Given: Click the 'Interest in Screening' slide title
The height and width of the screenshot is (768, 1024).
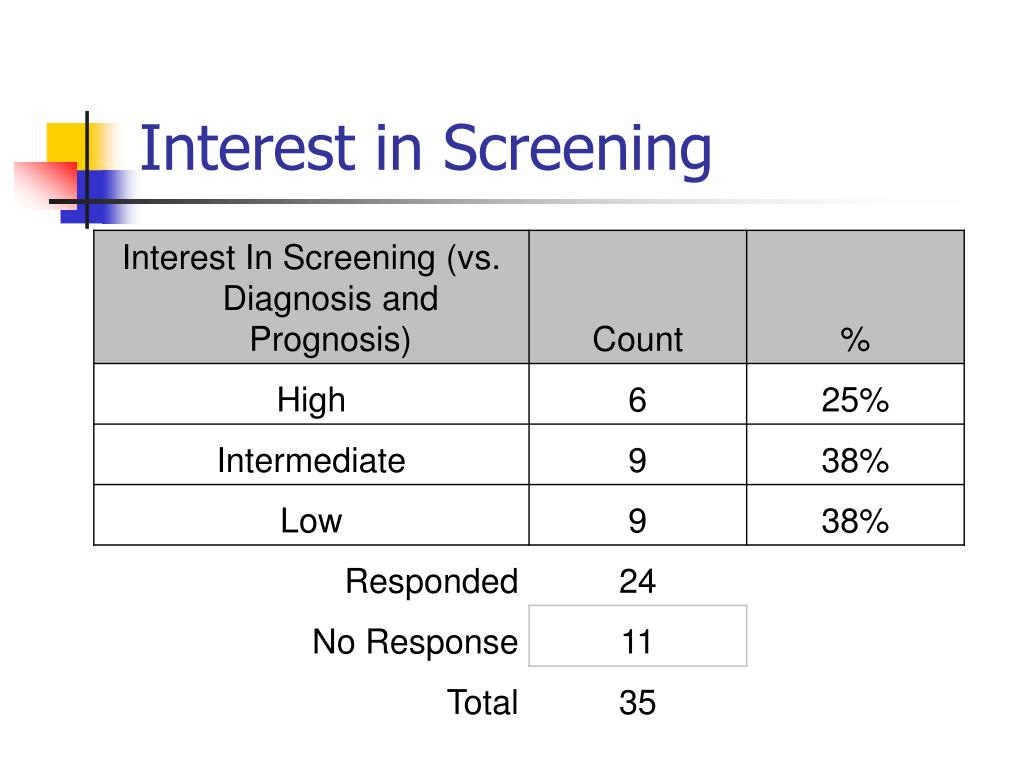Looking at the screenshot, I should 425,150.
